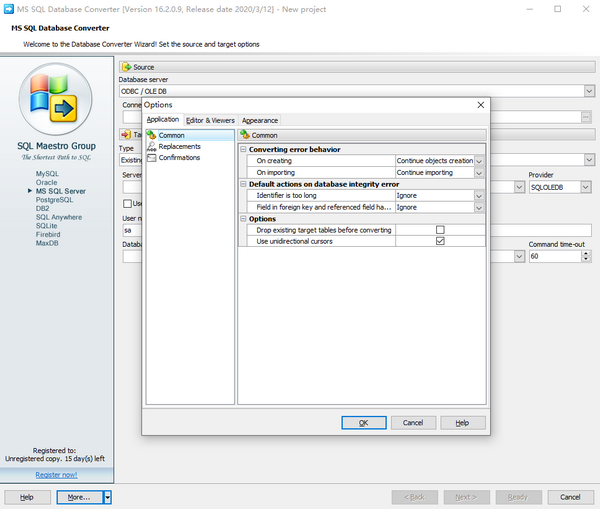Click the More... button

pos(79,497)
